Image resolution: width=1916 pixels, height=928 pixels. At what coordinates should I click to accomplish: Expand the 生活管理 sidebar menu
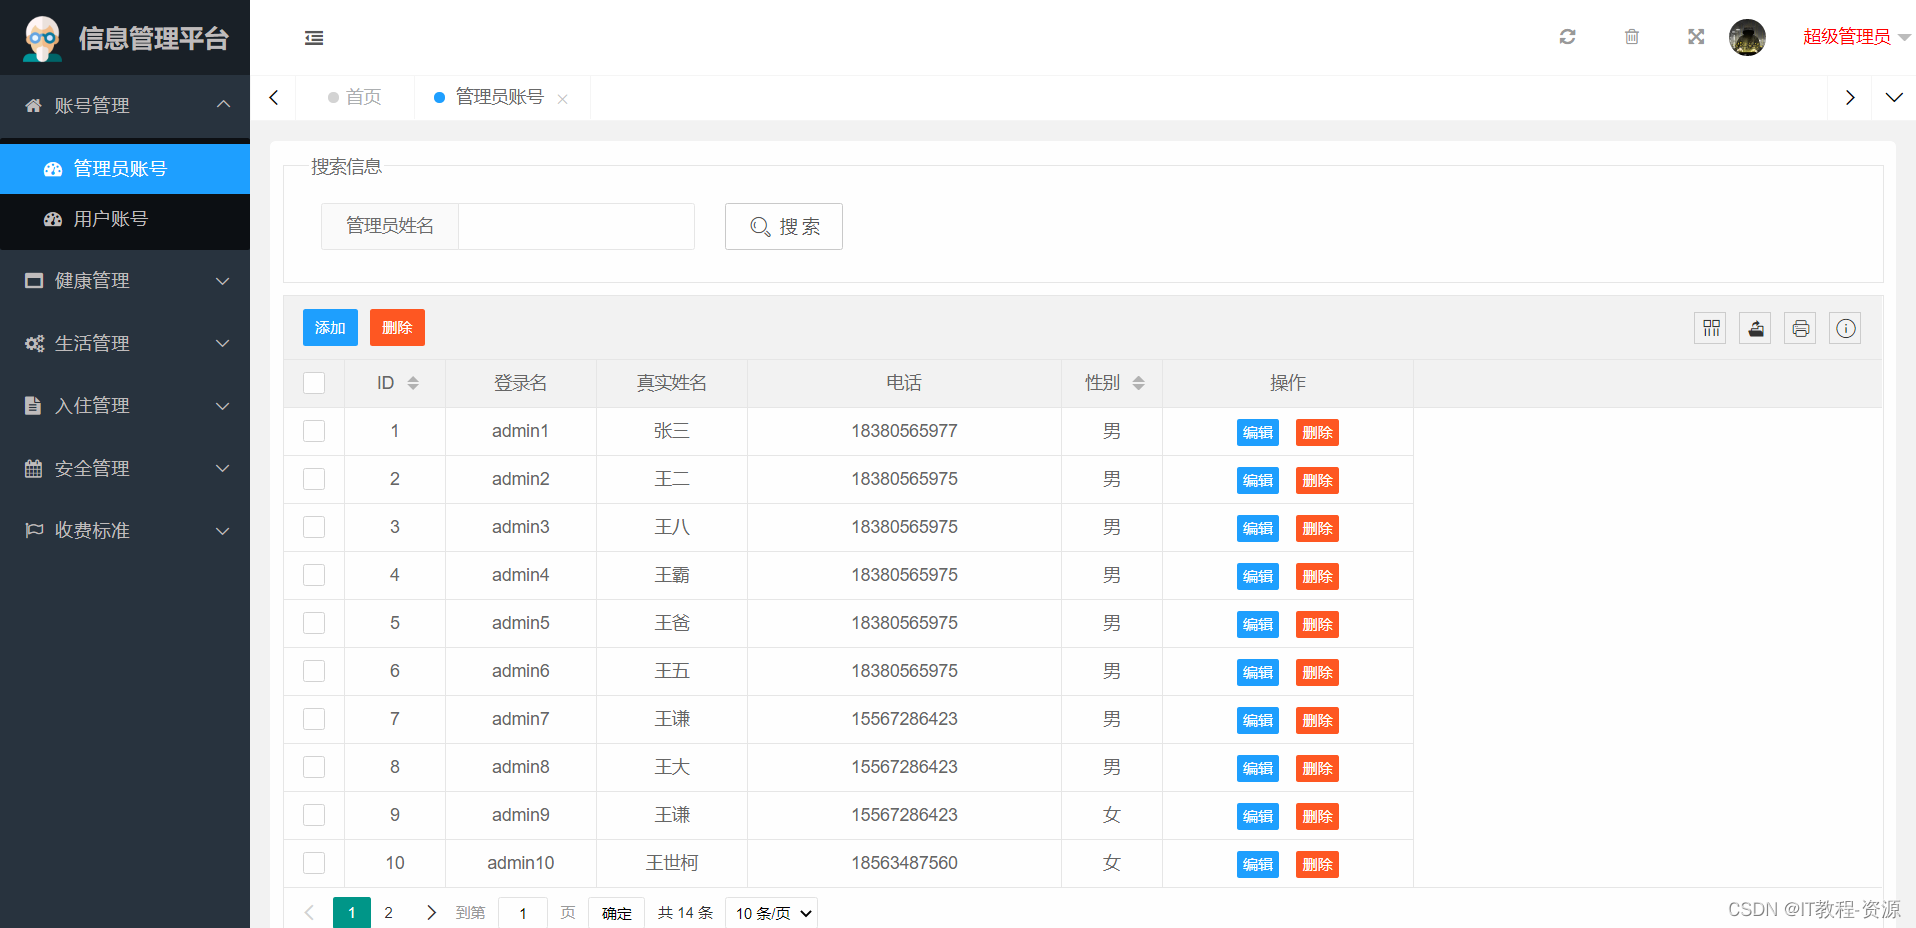[x=125, y=343]
